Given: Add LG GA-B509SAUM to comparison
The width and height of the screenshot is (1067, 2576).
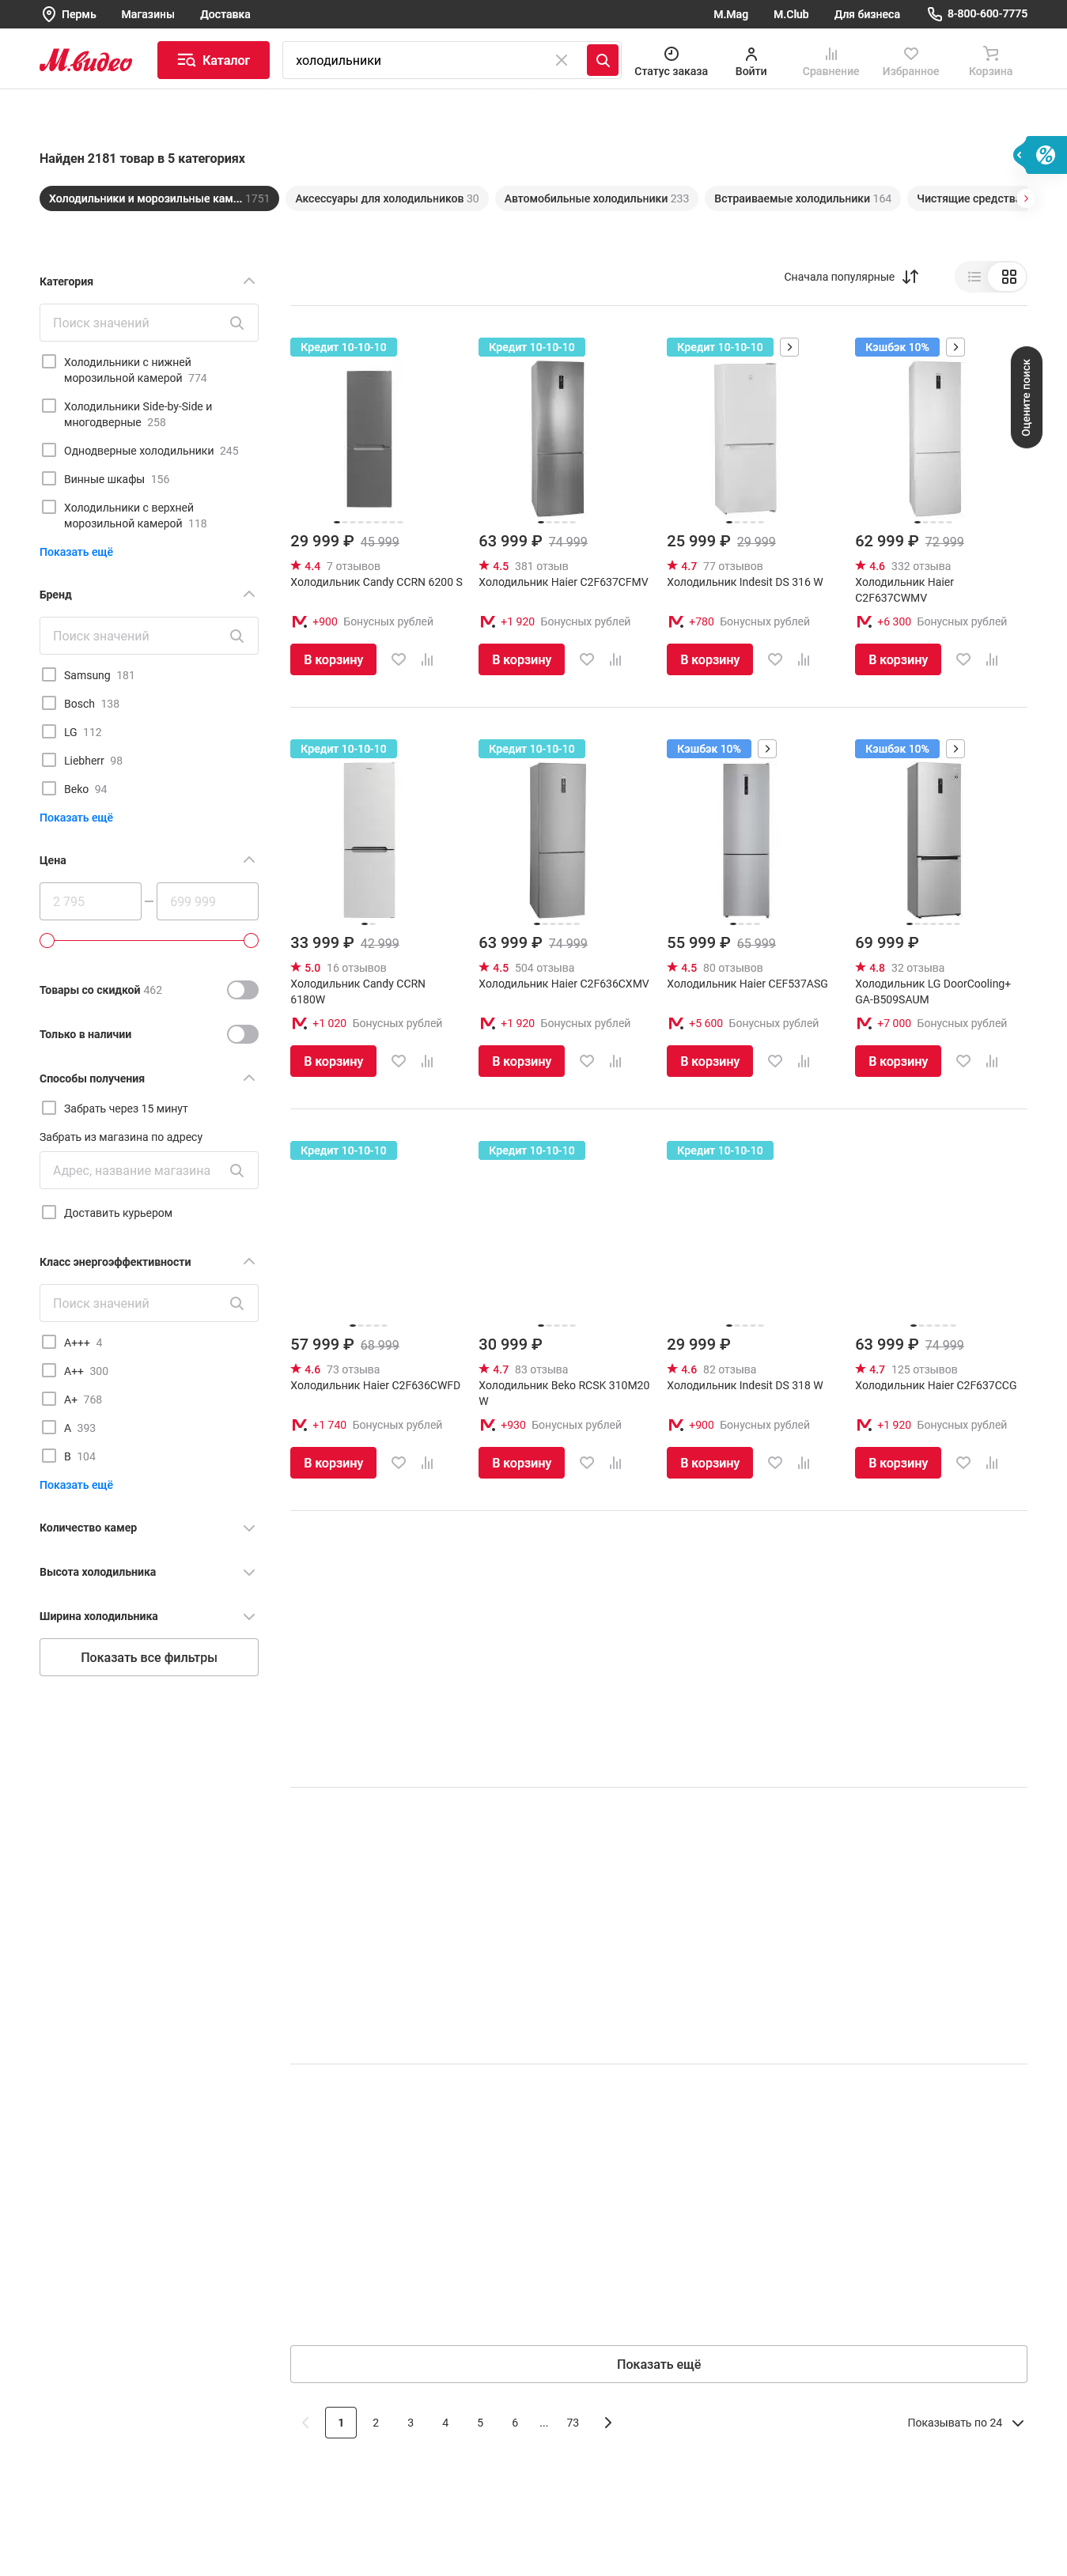Looking at the screenshot, I should pyautogui.click(x=991, y=1061).
